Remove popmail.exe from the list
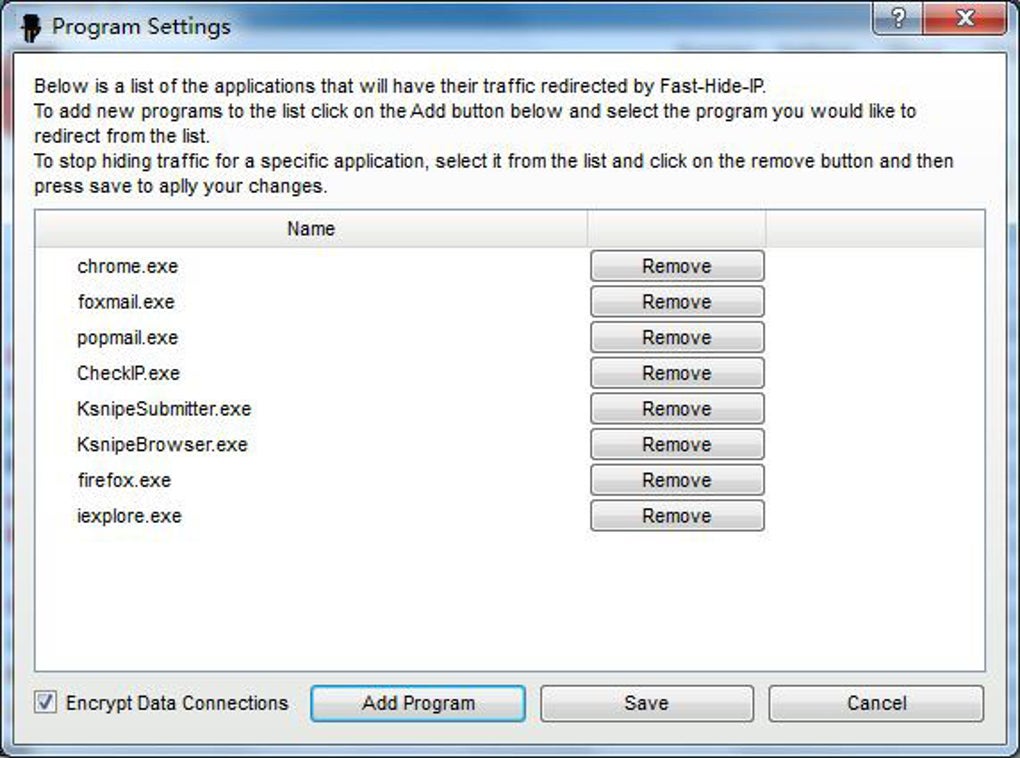The height and width of the screenshot is (758, 1020). click(x=677, y=338)
